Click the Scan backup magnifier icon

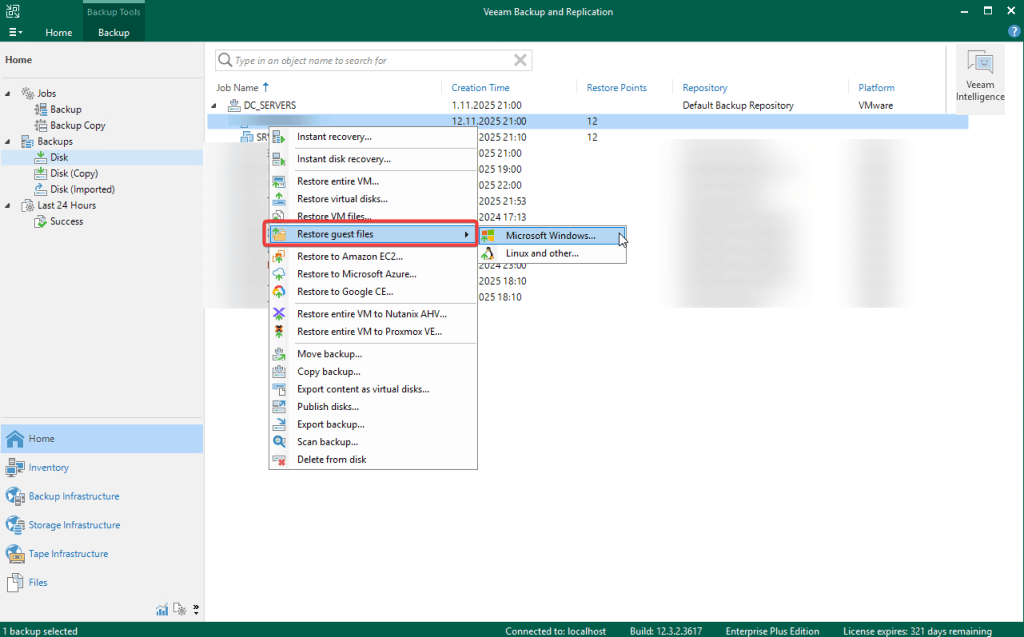[279, 442]
